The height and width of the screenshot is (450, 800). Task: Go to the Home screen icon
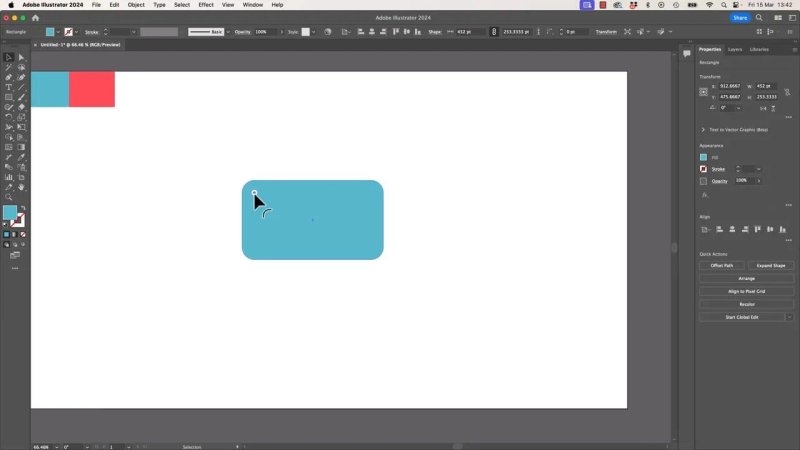coord(35,18)
